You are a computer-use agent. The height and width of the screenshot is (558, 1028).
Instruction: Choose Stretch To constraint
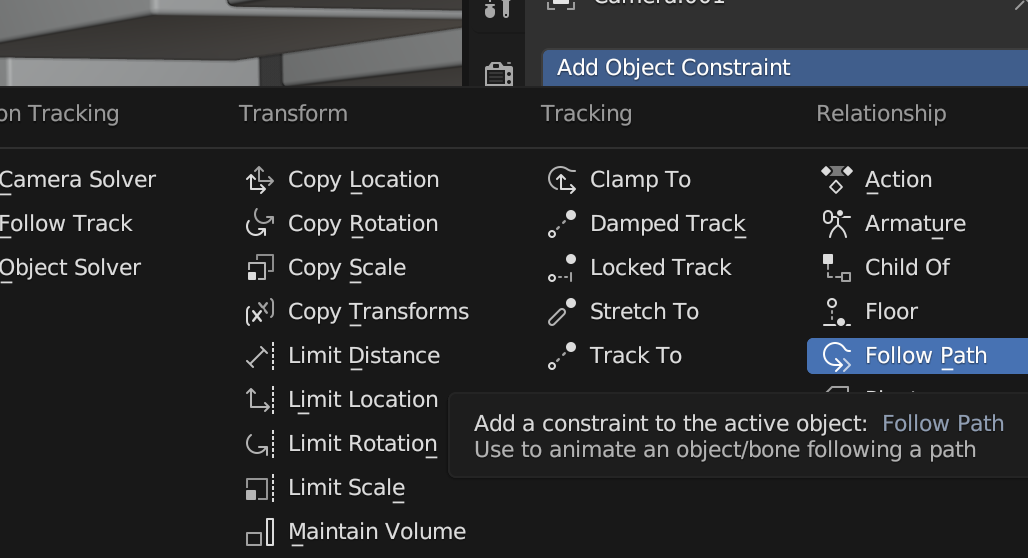tap(644, 312)
